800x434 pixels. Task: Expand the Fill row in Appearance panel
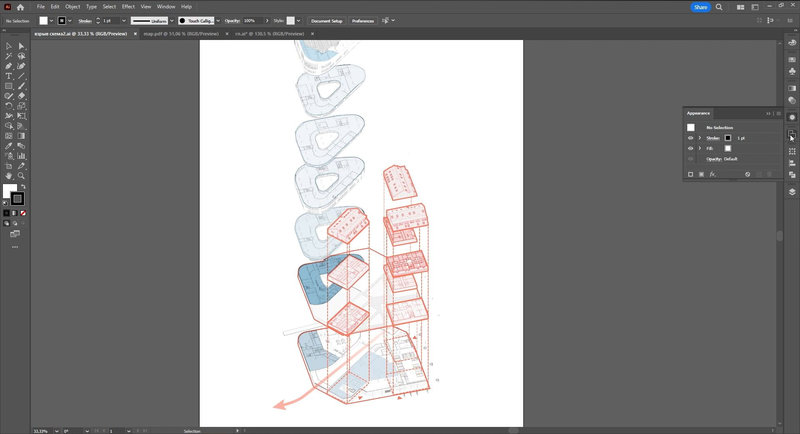point(699,148)
